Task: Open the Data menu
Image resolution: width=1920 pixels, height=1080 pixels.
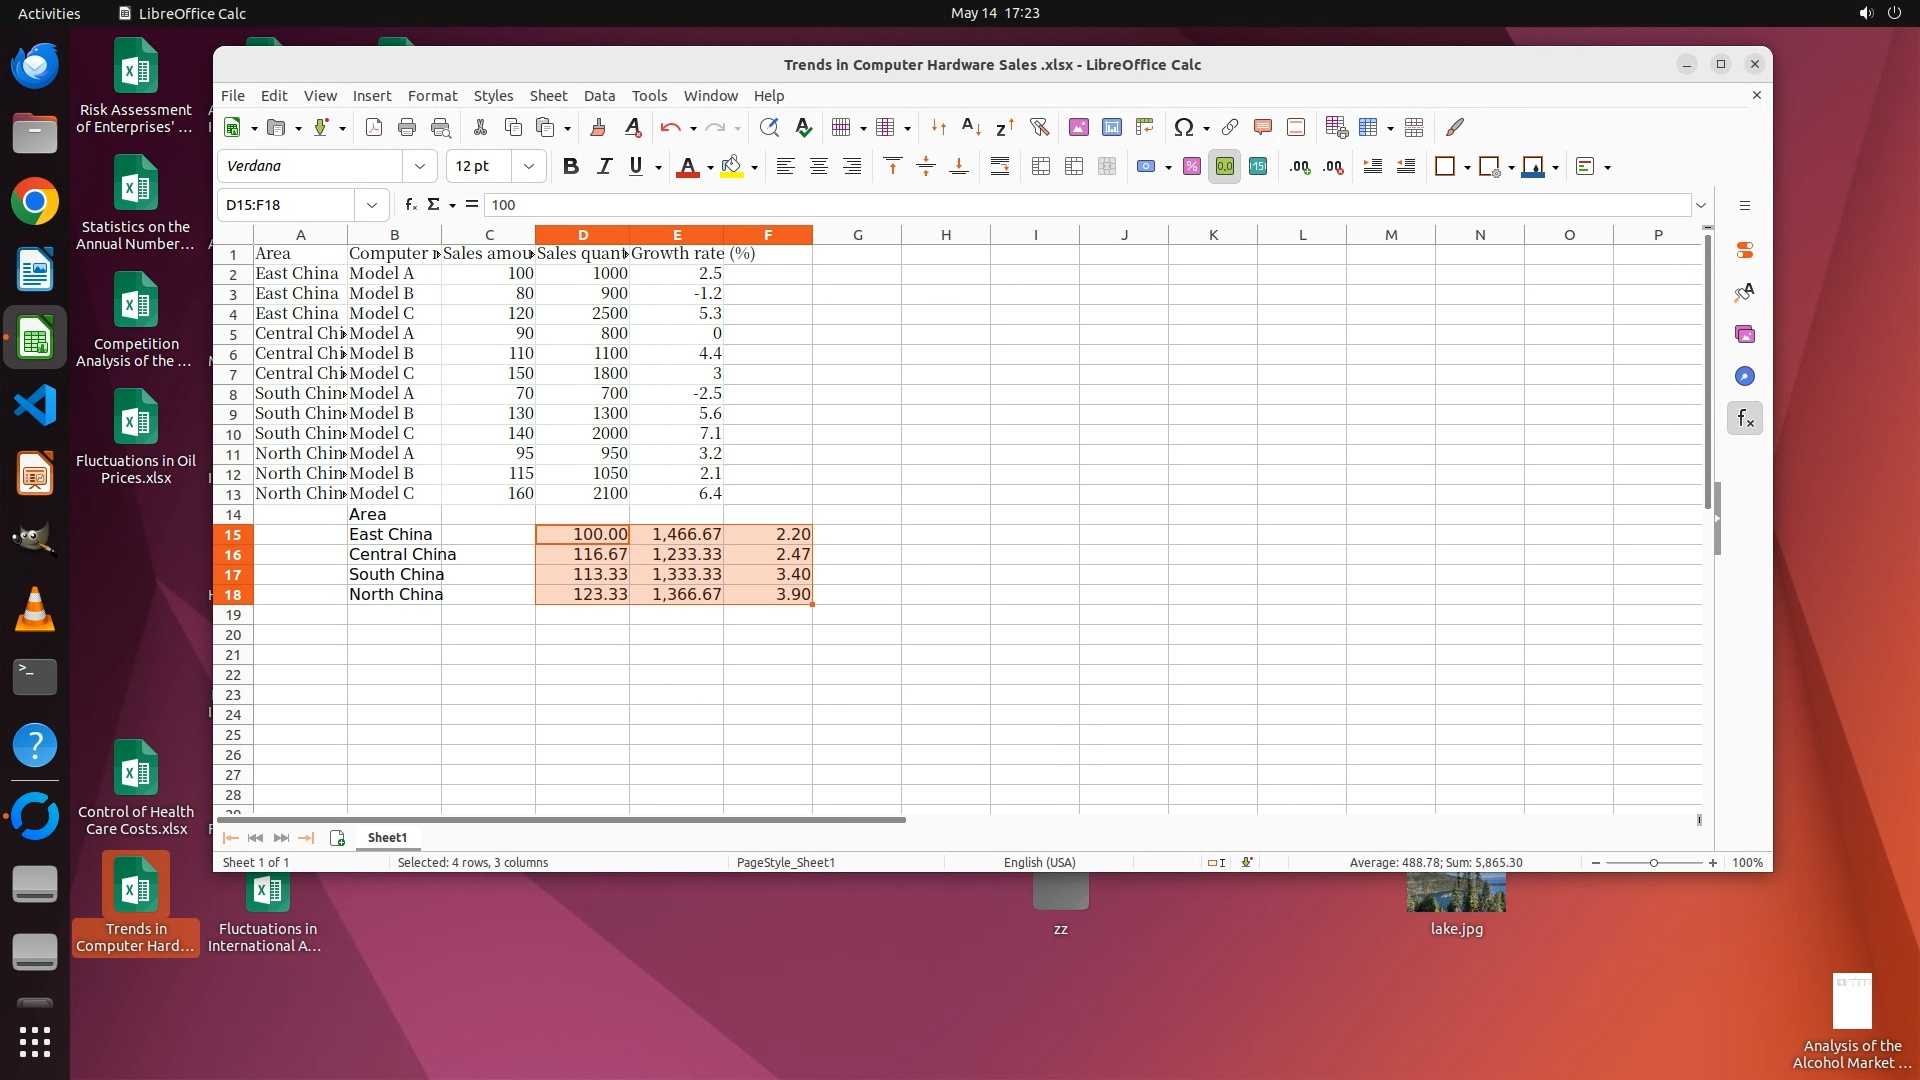Action: coord(599,96)
